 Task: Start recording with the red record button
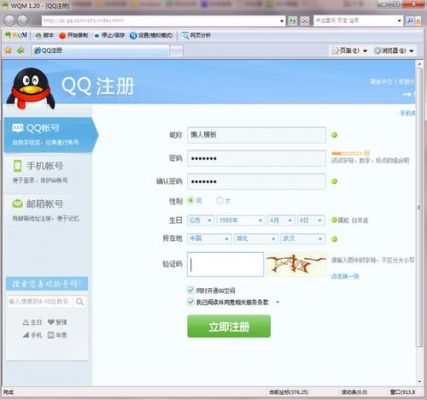(73, 35)
